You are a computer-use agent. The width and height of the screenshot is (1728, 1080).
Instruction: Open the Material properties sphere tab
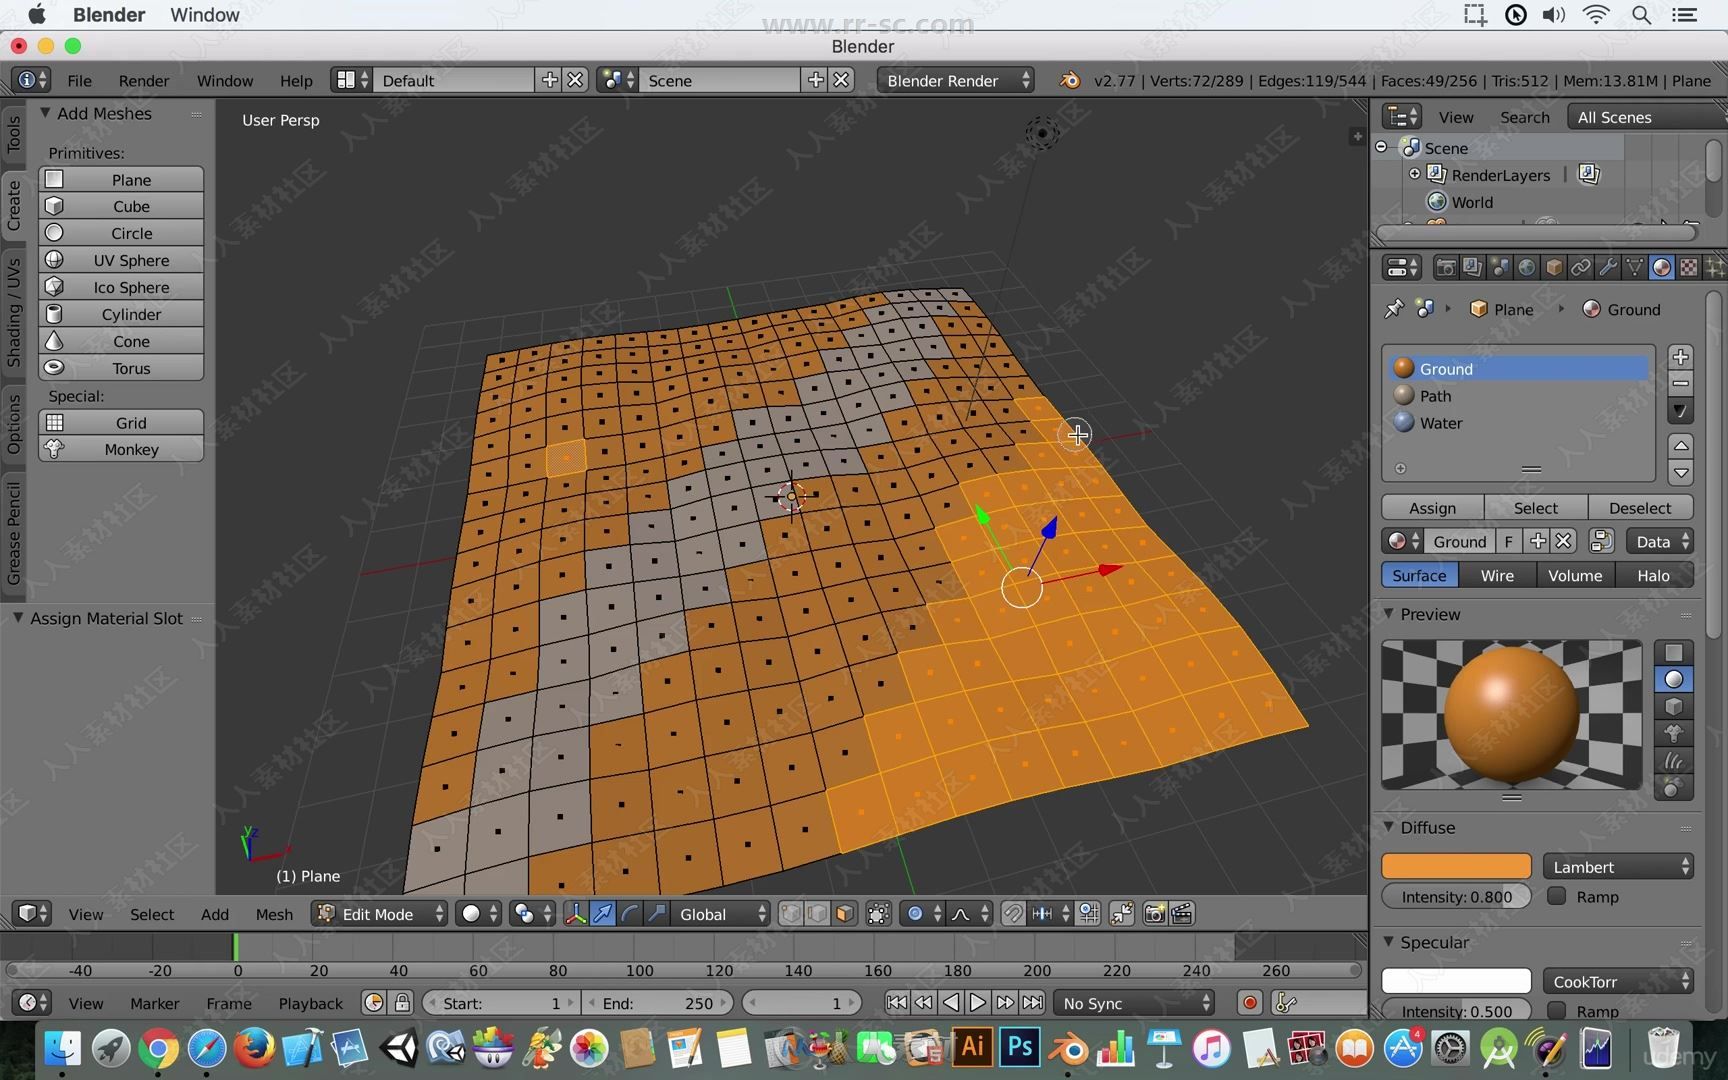[x=1661, y=267]
